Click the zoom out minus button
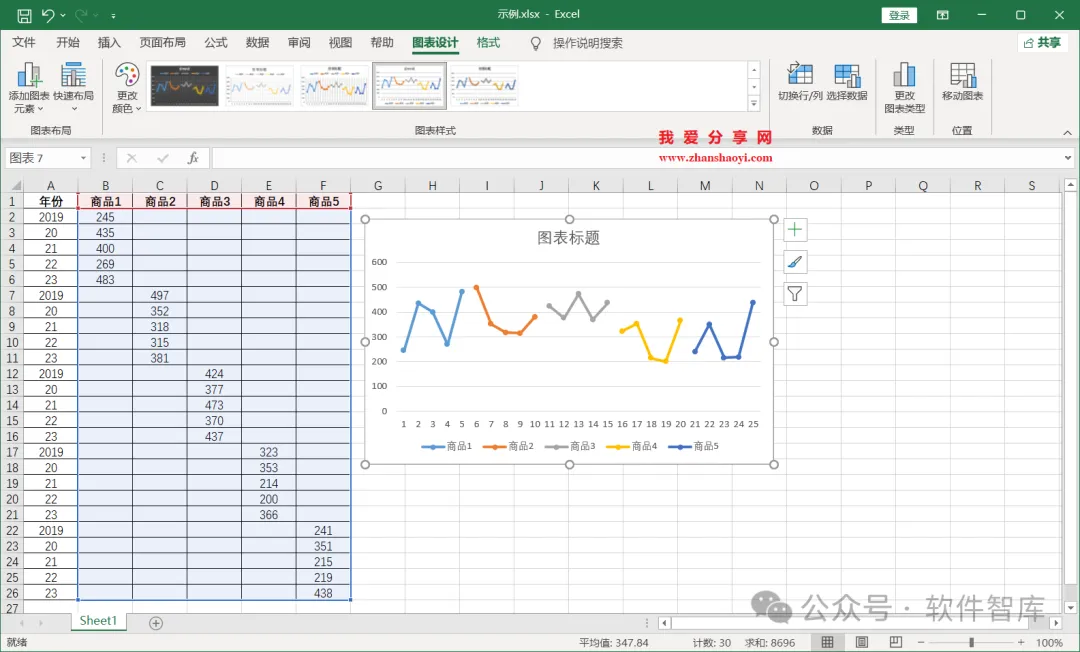1080x652 pixels. click(922, 642)
